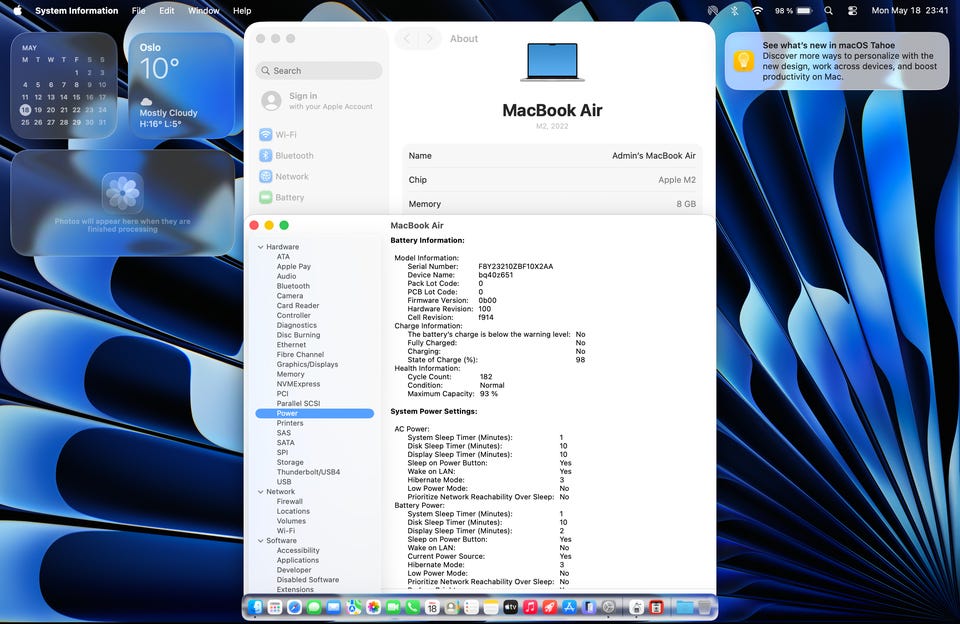Collapse the Network section in System Information tree
The image size is (960, 624).
coord(261,492)
